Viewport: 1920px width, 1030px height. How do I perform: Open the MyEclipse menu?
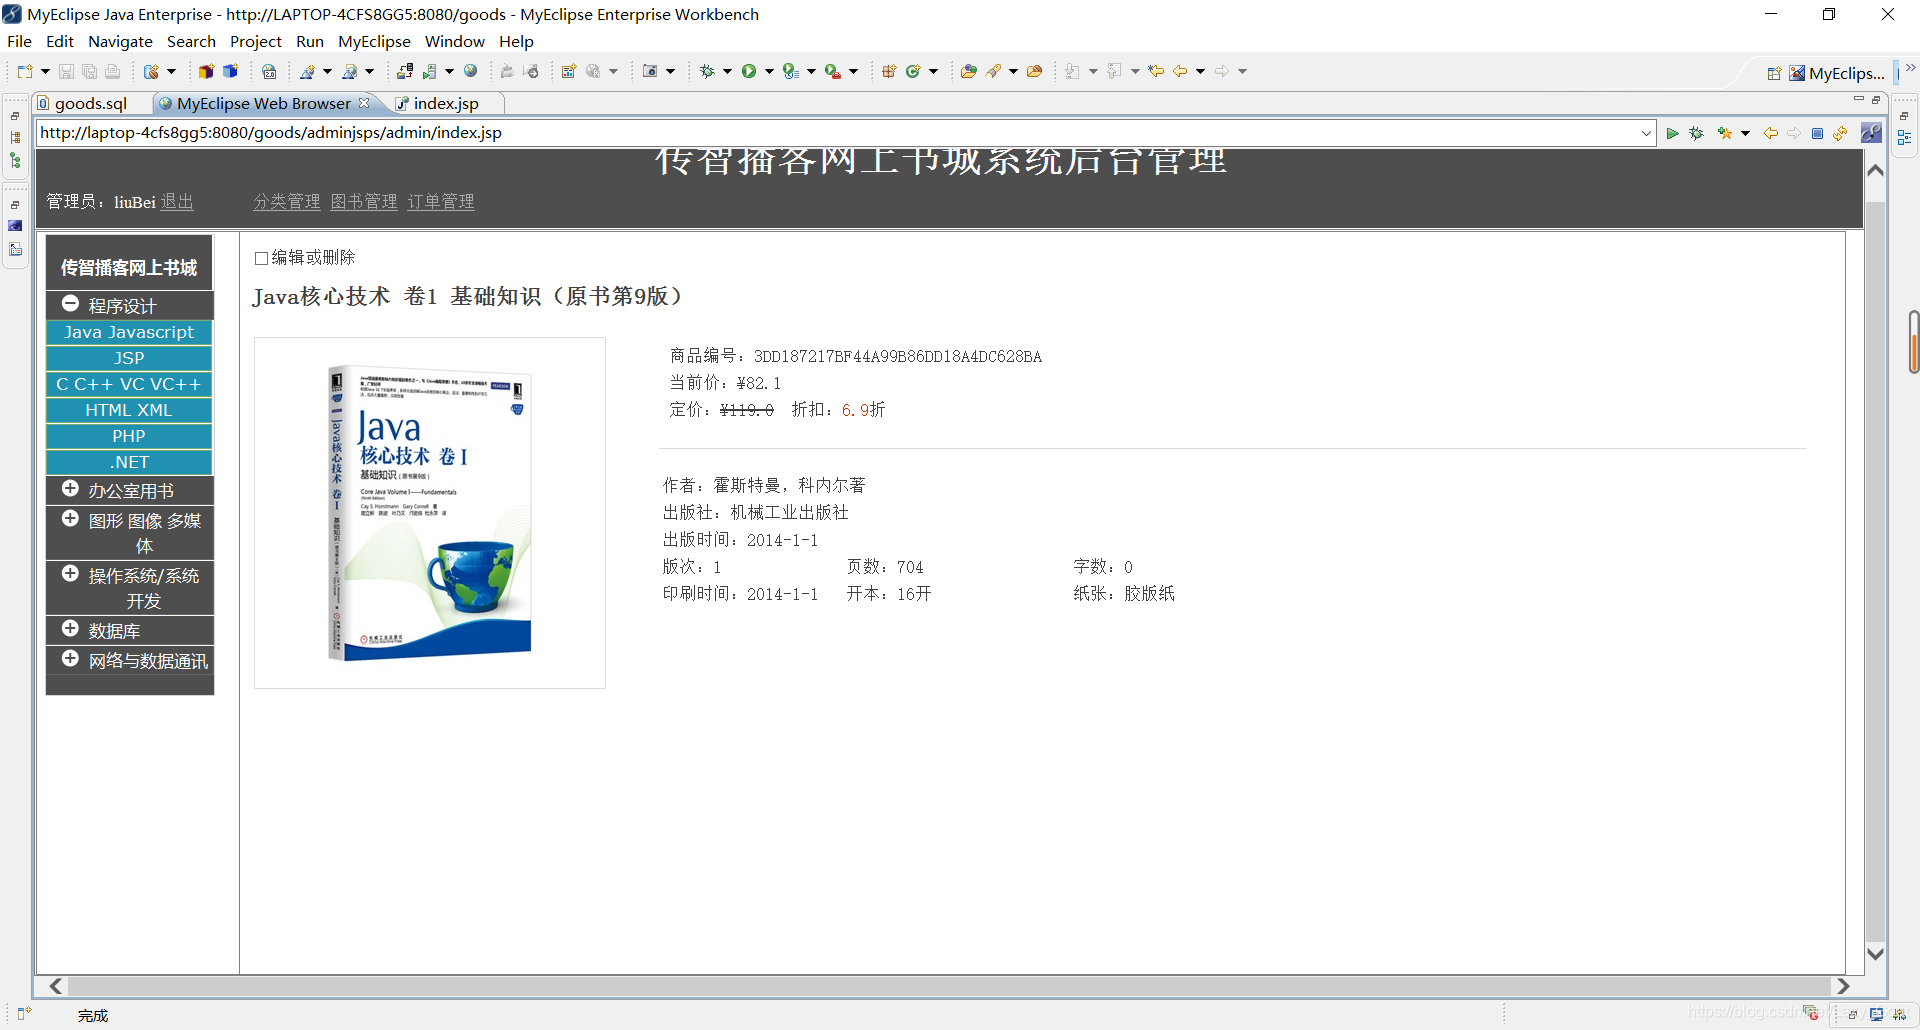(x=374, y=41)
